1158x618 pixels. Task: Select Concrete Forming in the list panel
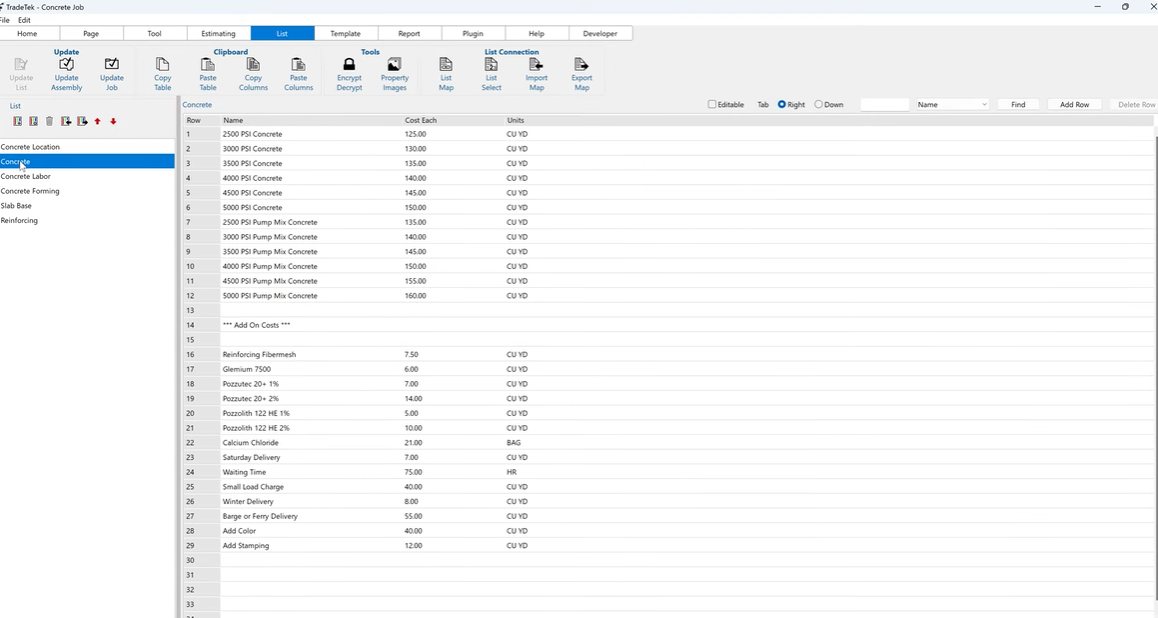click(x=30, y=191)
